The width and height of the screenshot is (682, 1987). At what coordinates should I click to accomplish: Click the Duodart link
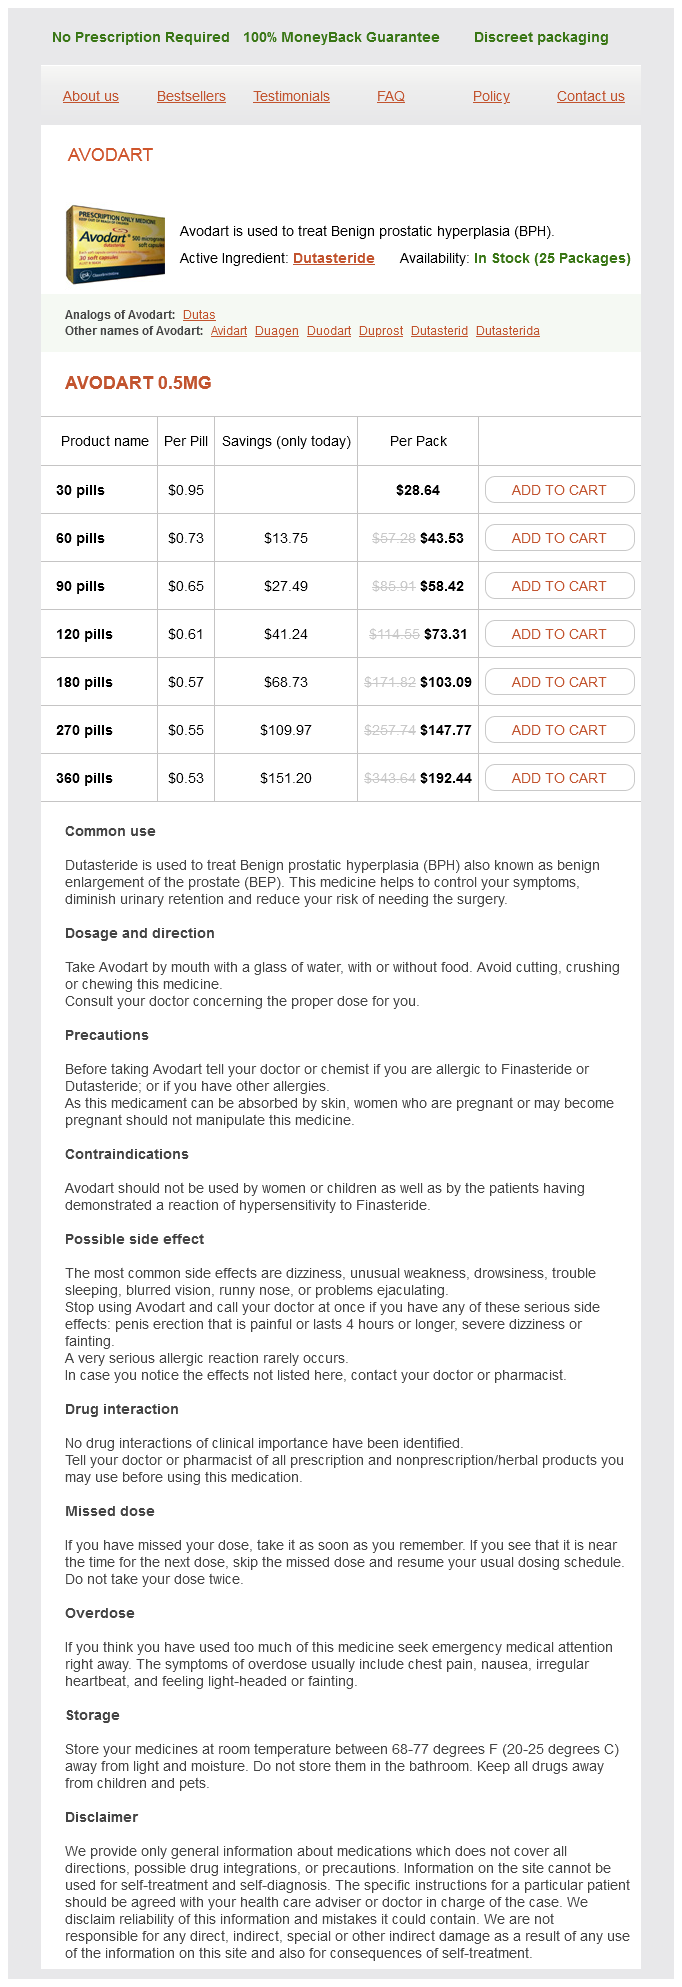(x=329, y=331)
